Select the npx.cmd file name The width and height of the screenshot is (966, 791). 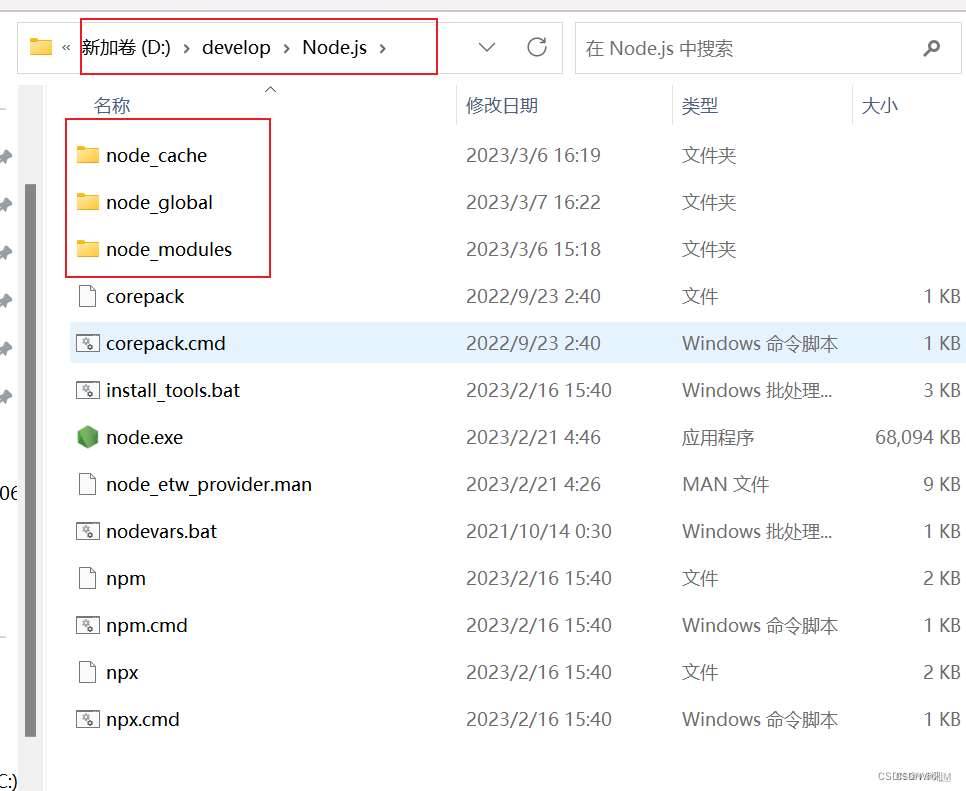point(143,720)
